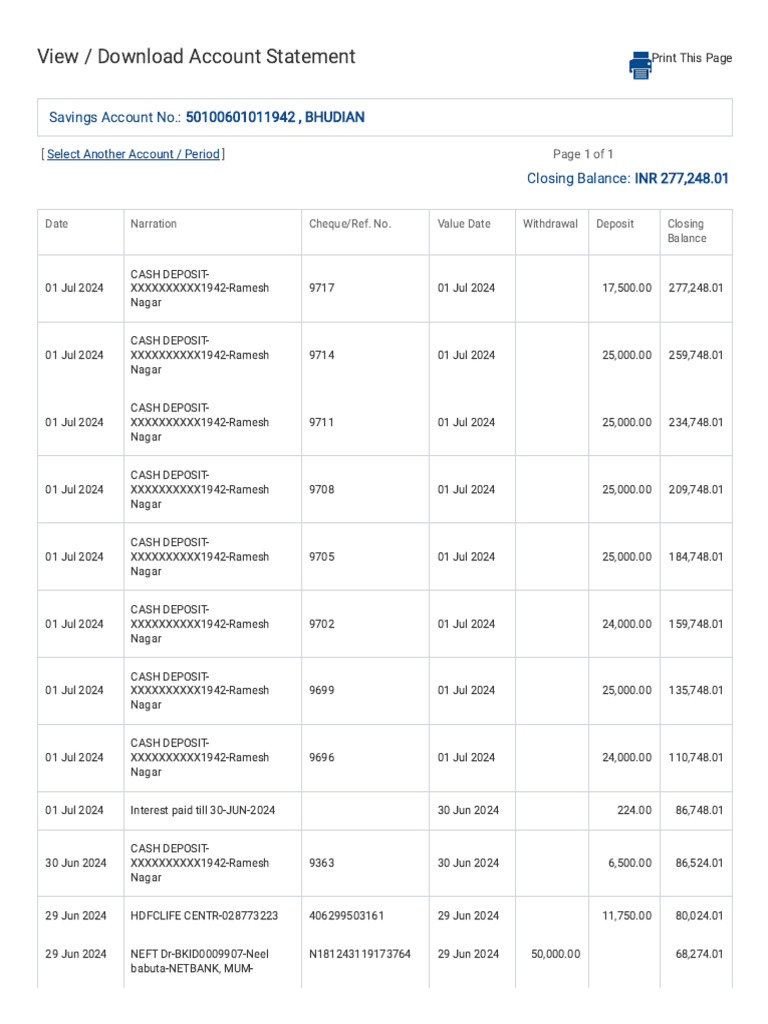Click reference number N181243119173764
Image resolution: width=768 pixels, height=1024 pixels.
(360, 954)
